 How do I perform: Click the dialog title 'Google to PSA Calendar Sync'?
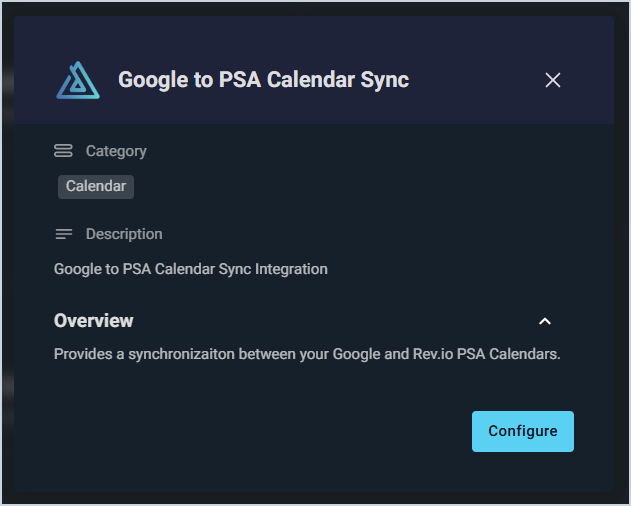tap(263, 80)
